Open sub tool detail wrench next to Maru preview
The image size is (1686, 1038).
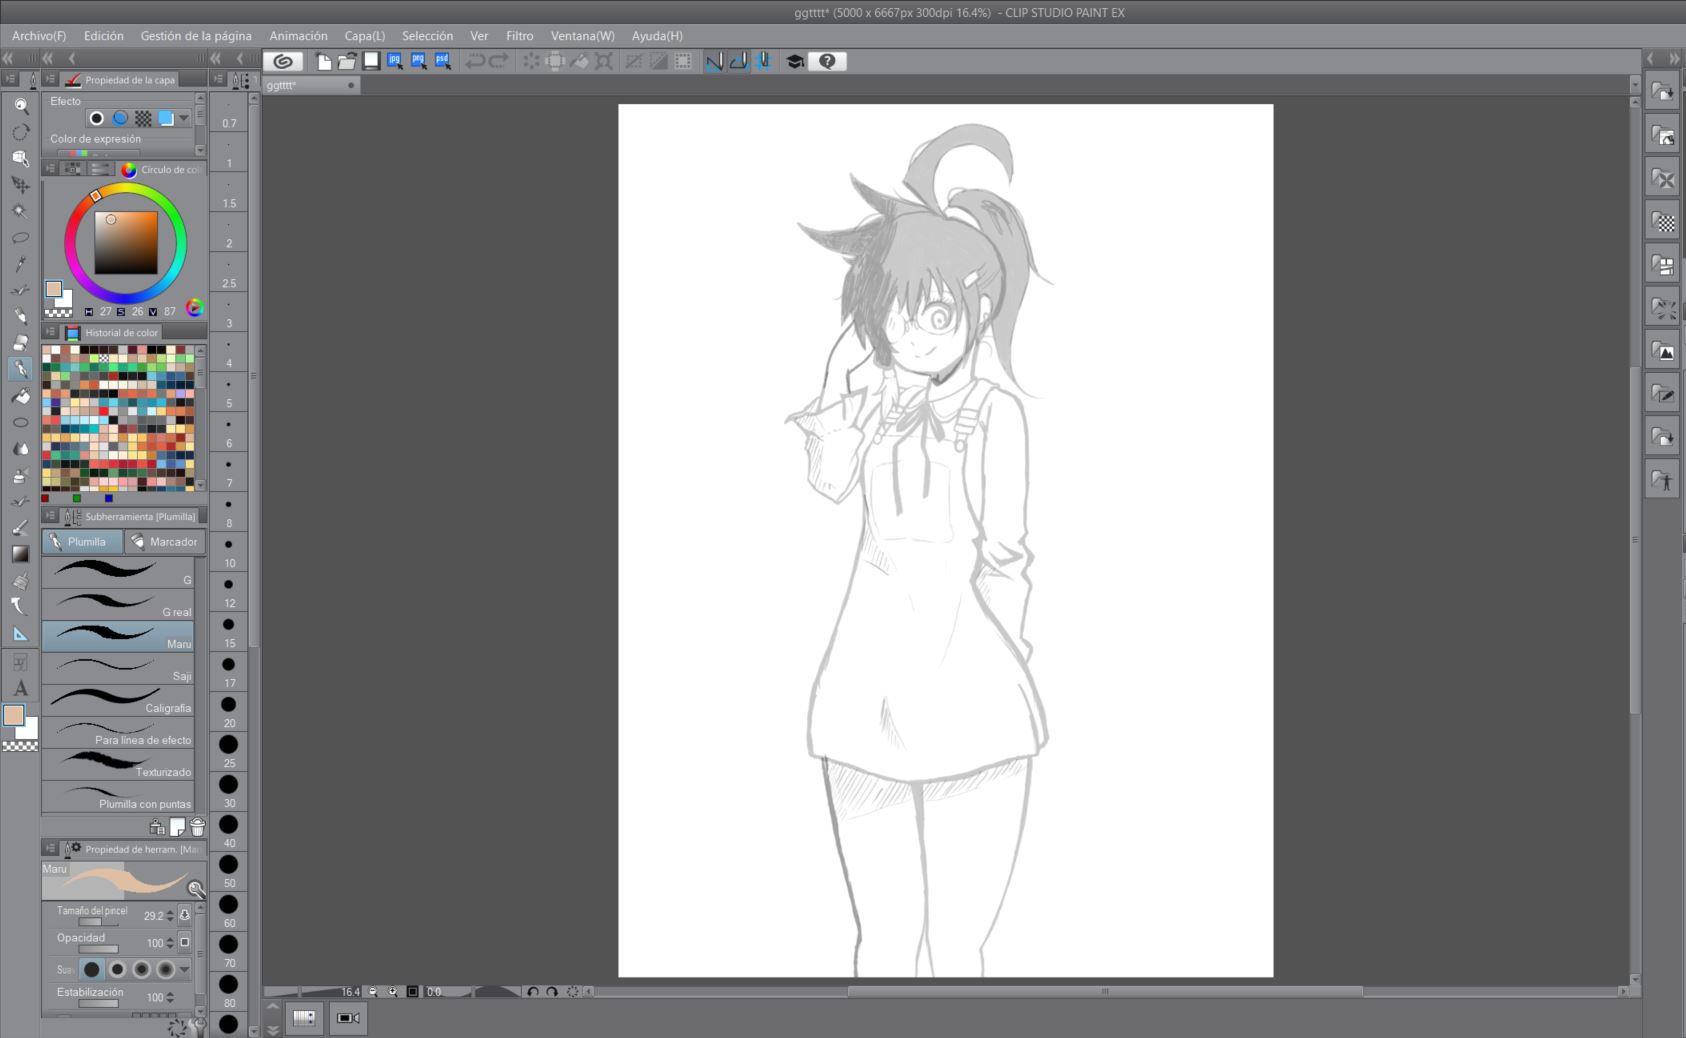197,889
